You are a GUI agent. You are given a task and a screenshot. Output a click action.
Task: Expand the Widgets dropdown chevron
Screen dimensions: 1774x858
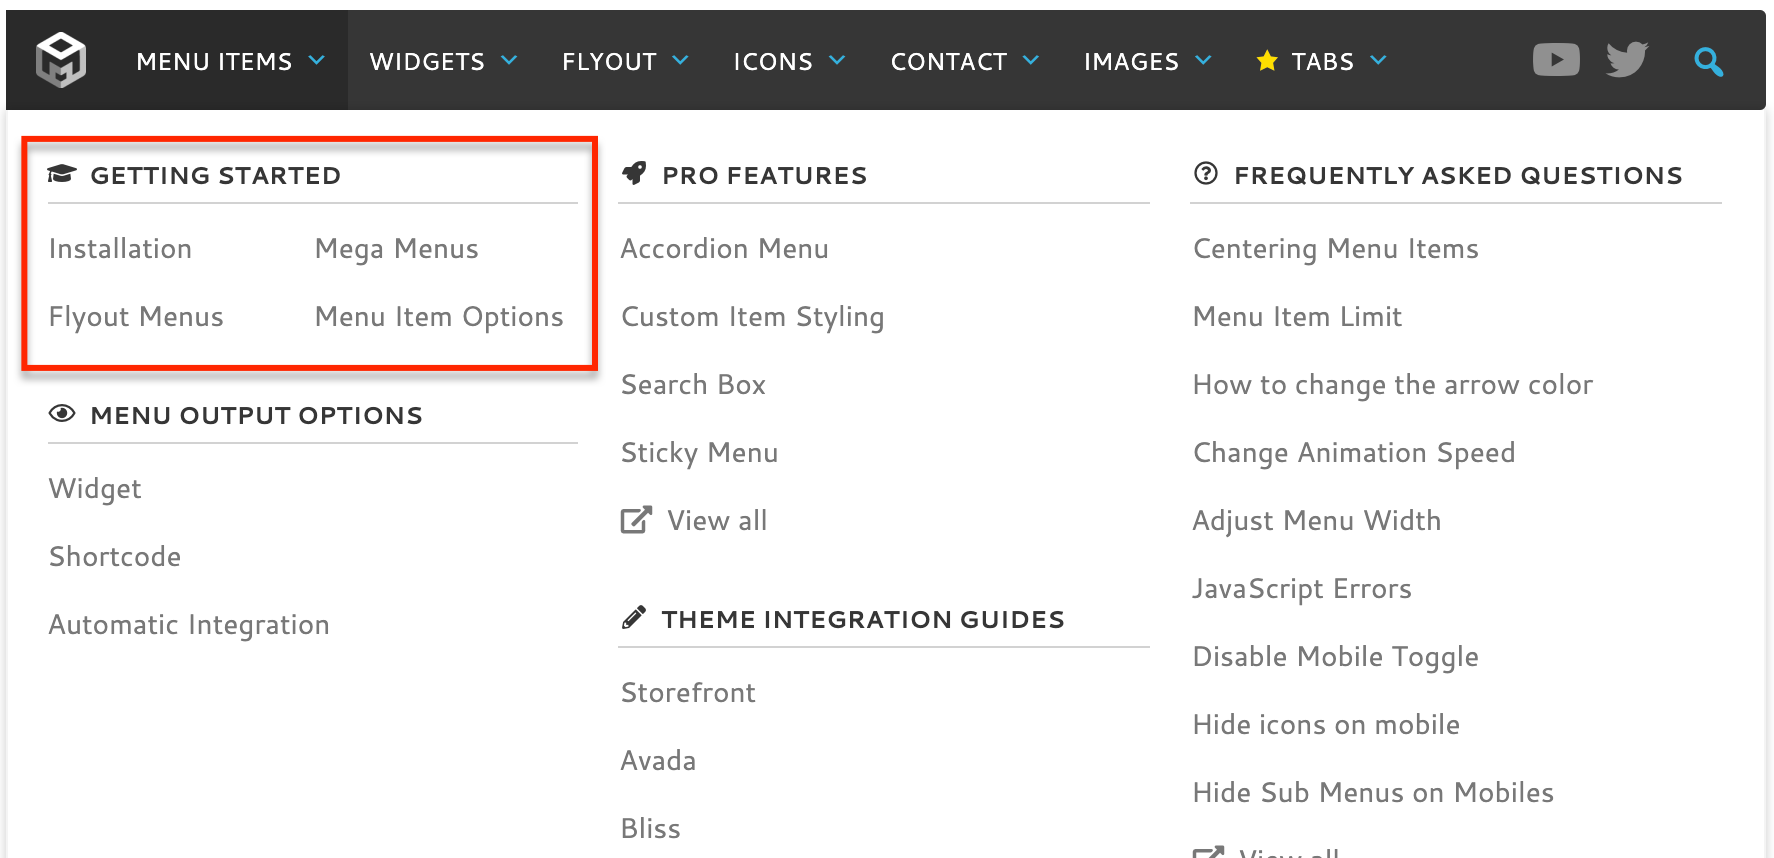pyautogui.click(x=509, y=61)
